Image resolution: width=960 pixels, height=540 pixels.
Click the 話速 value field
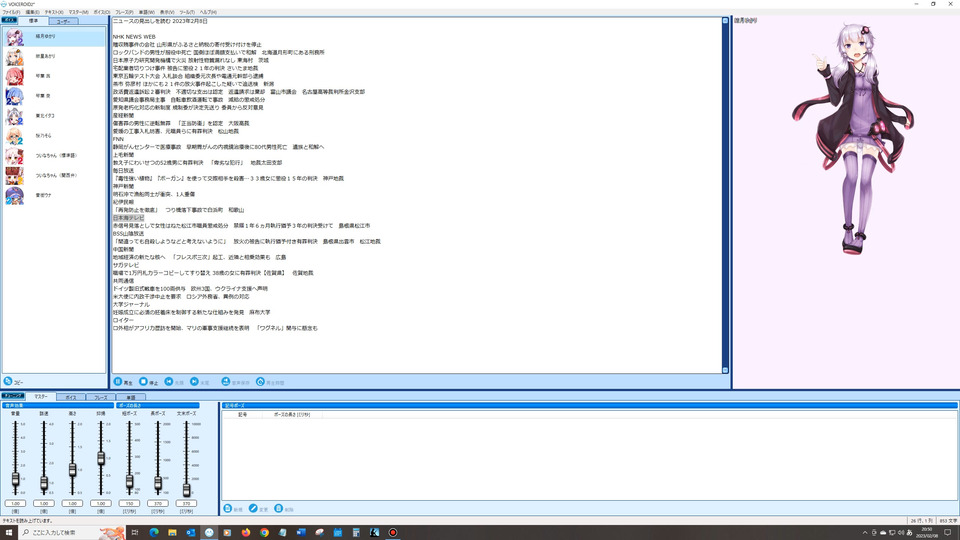[44, 503]
